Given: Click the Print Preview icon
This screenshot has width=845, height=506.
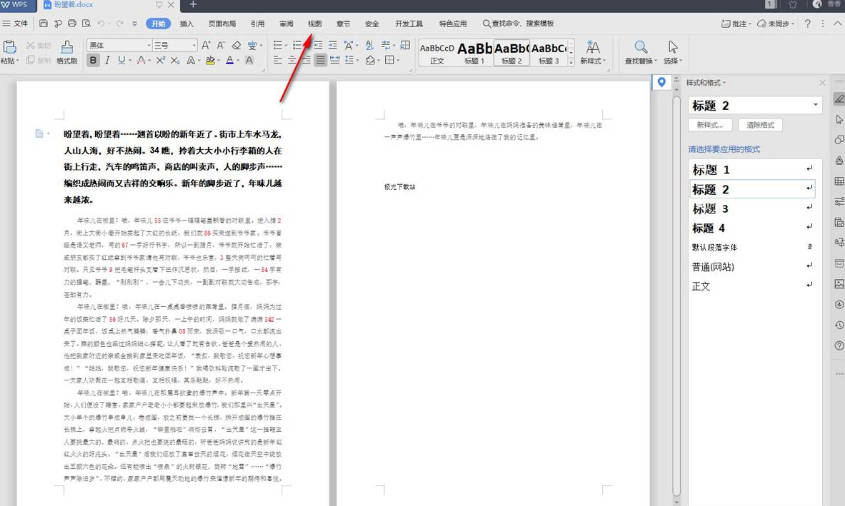Looking at the screenshot, I should coord(86,23).
